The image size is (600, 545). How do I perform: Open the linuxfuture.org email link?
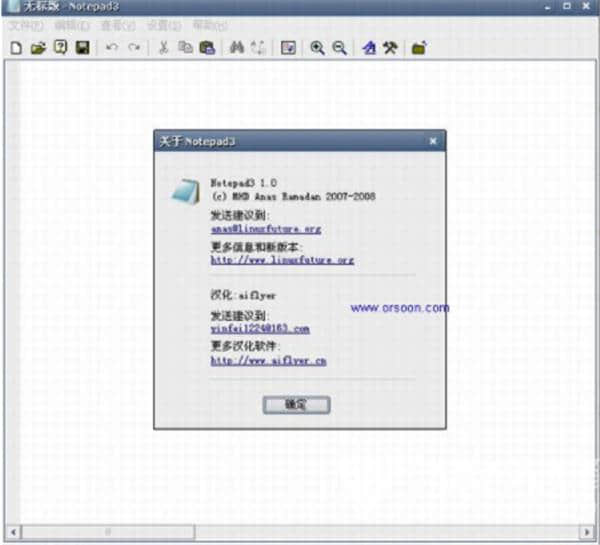pyautogui.click(x=266, y=229)
